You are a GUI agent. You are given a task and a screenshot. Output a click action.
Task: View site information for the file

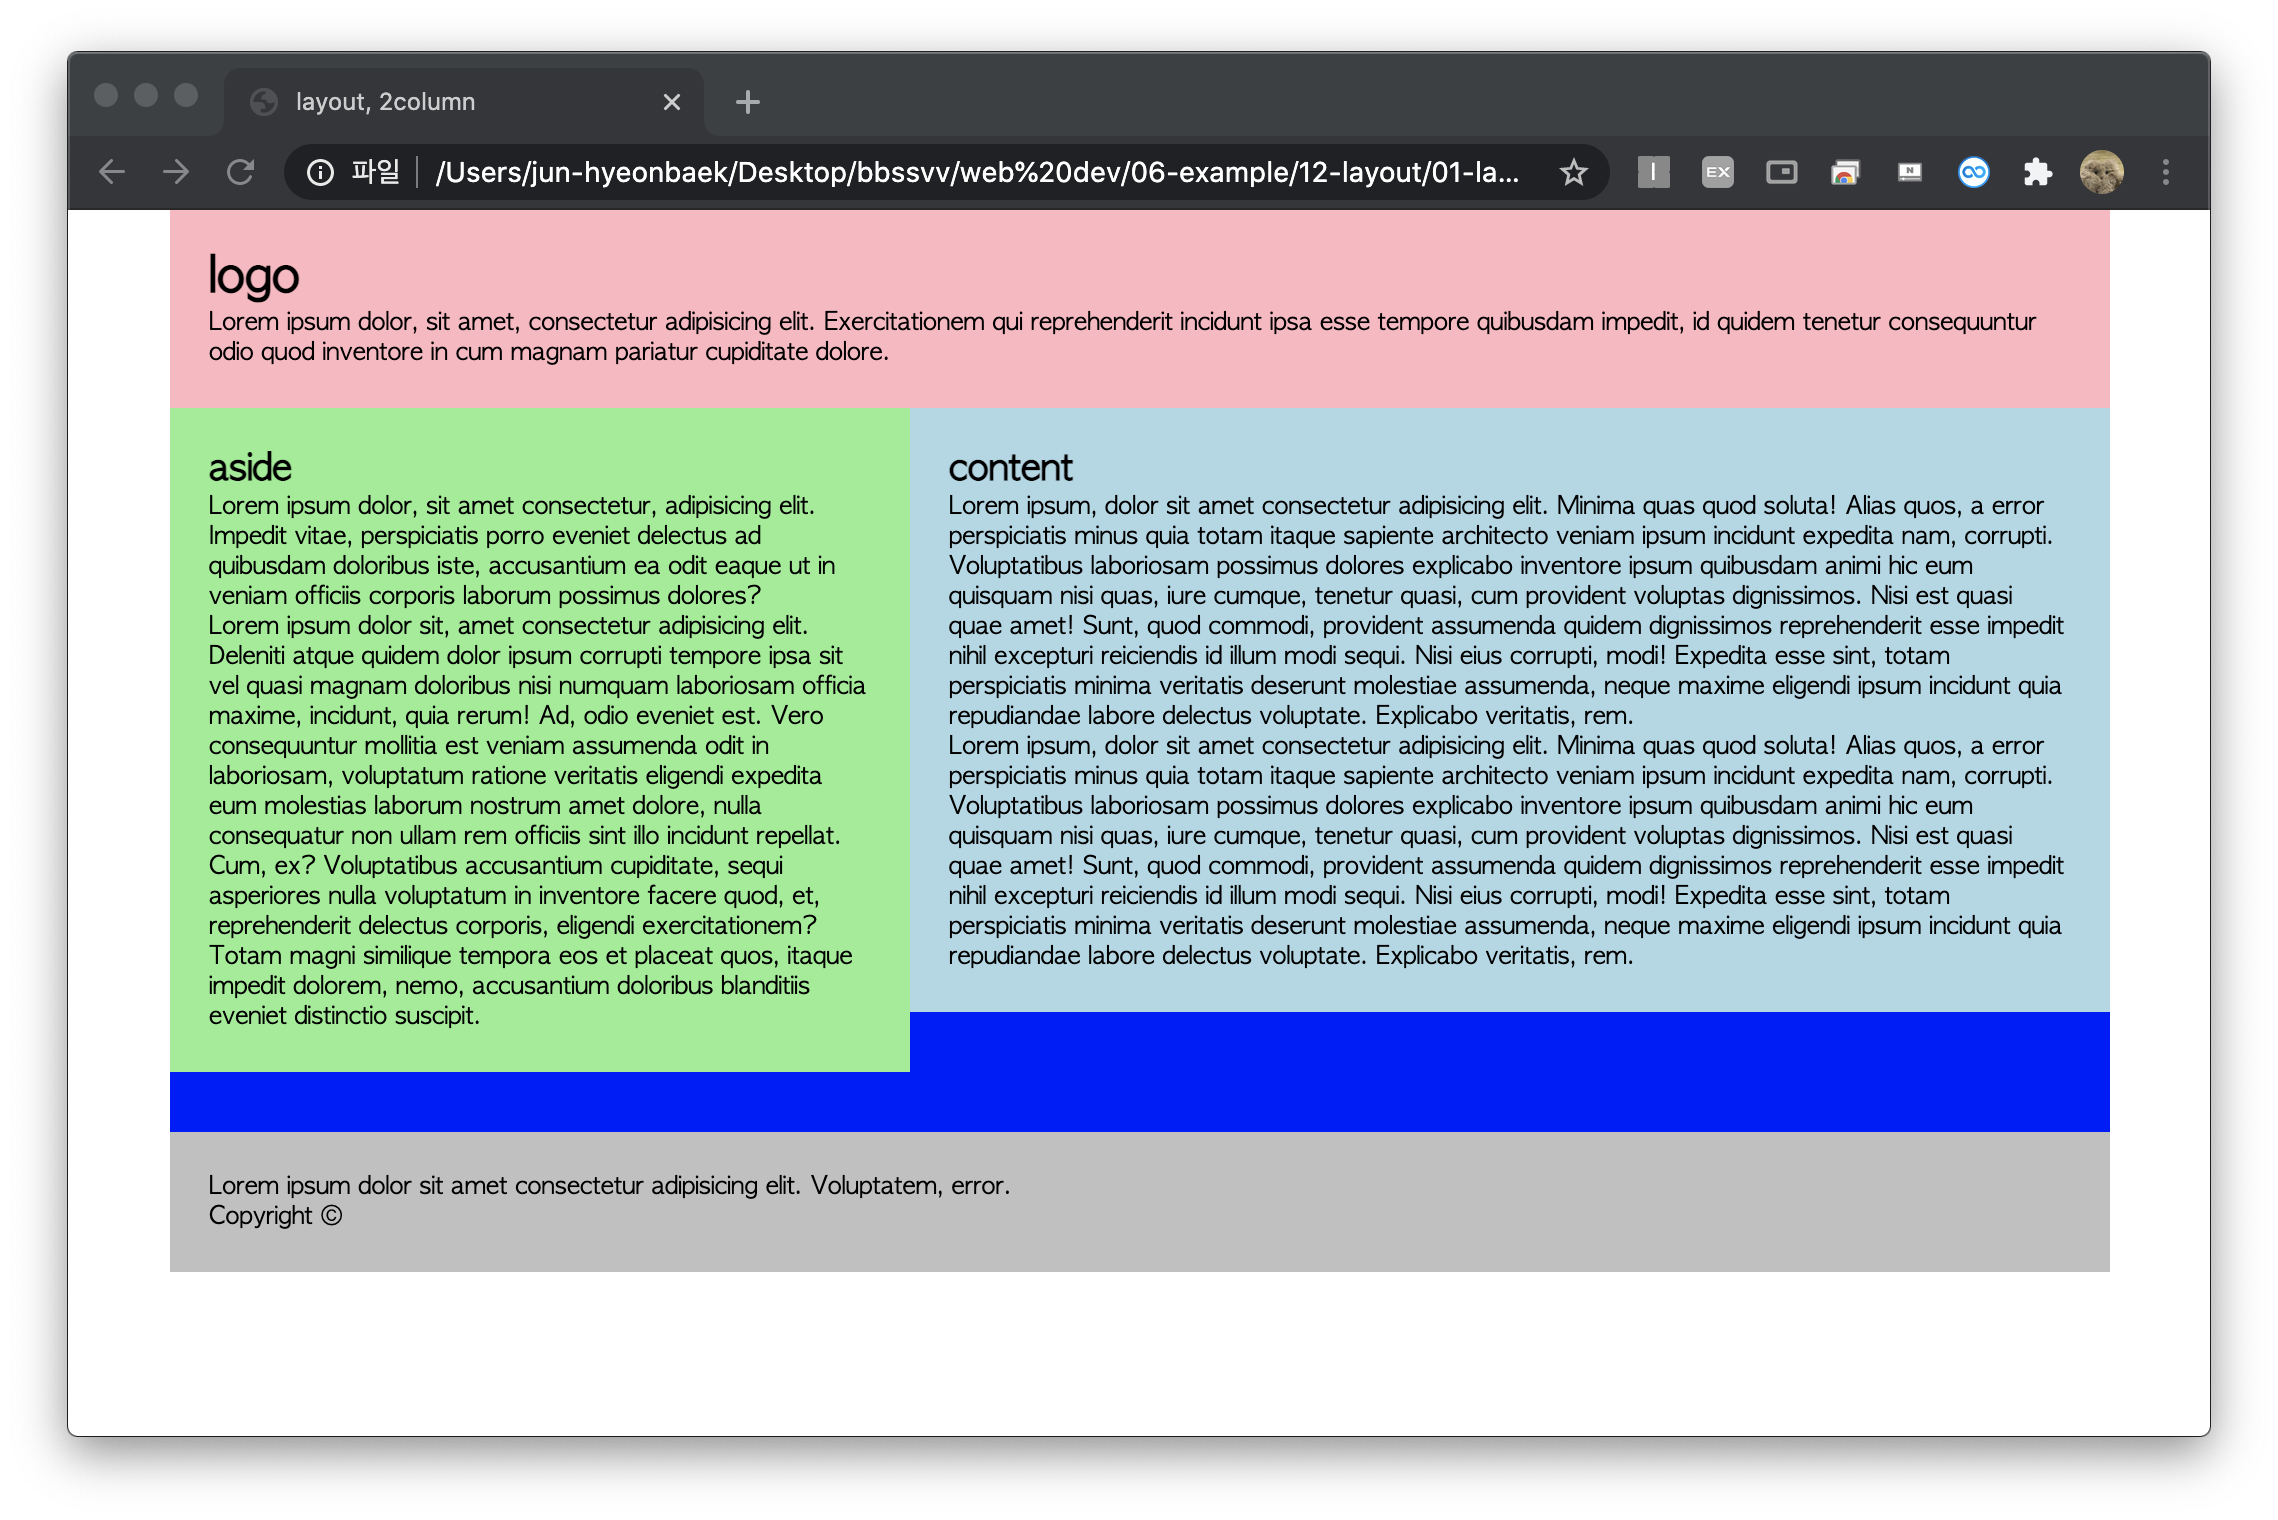(x=320, y=172)
